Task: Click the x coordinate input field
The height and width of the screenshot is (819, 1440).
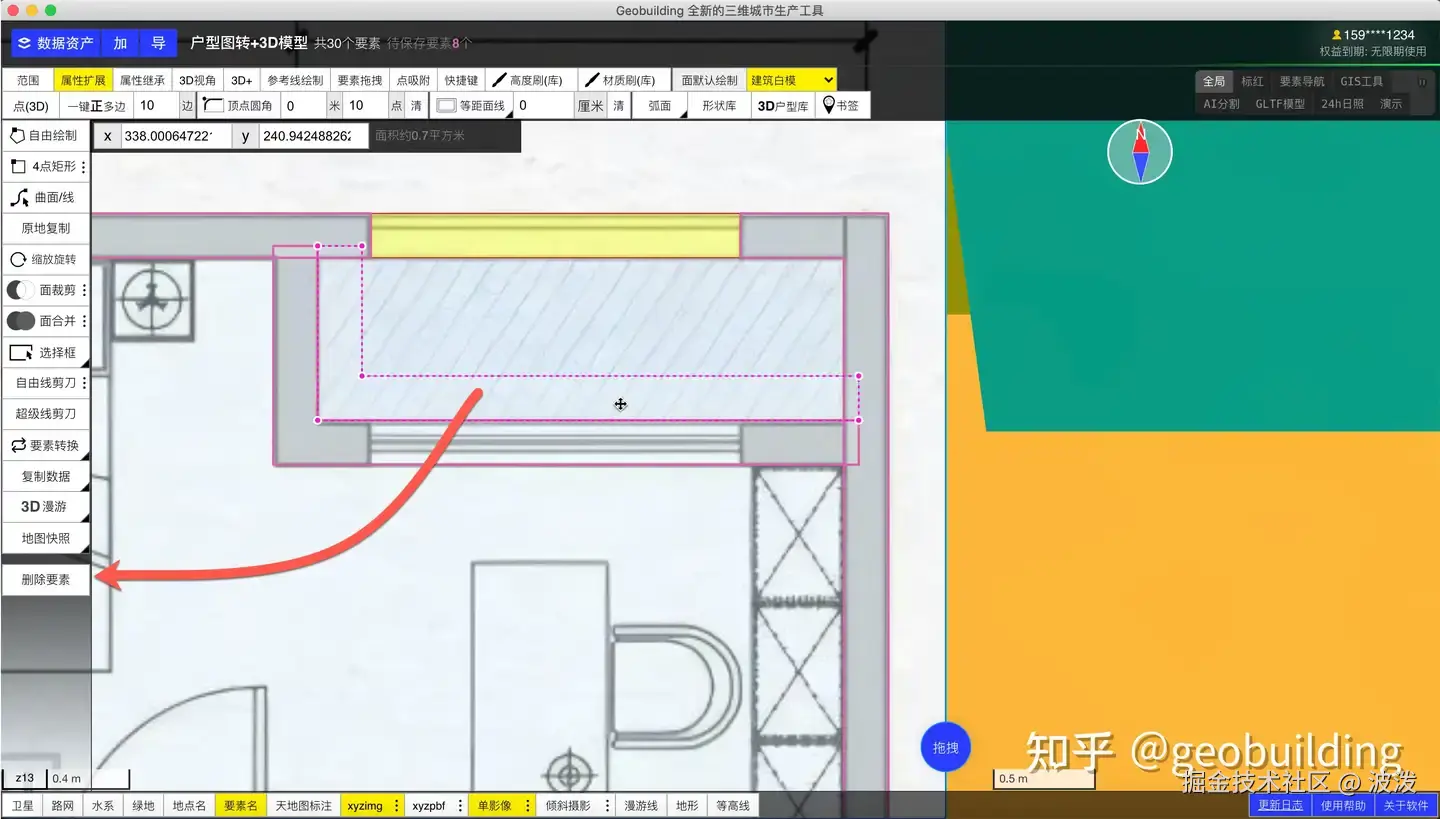Action: [176, 136]
